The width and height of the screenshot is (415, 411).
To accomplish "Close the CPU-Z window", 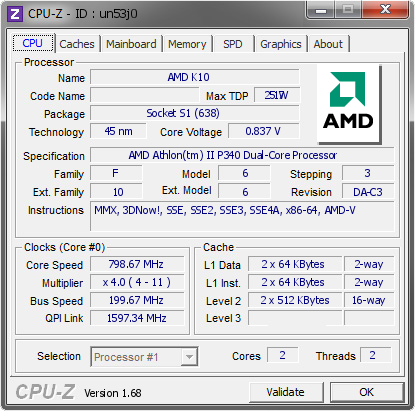I will coord(385,10).
